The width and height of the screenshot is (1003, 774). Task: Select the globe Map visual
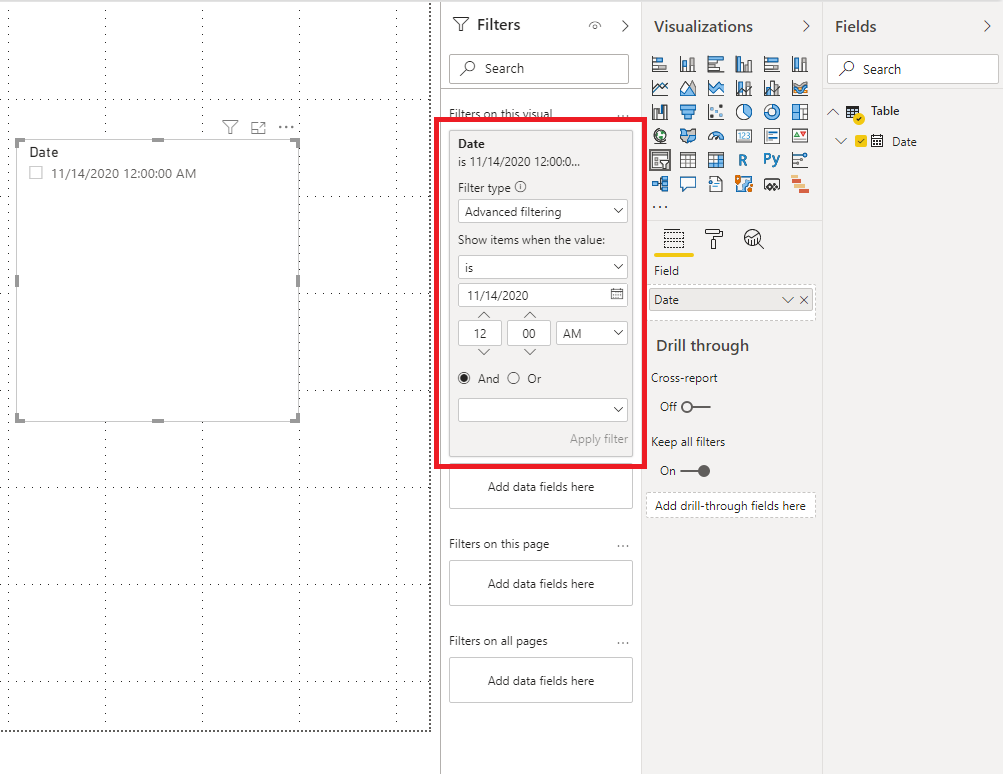[659, 136]
